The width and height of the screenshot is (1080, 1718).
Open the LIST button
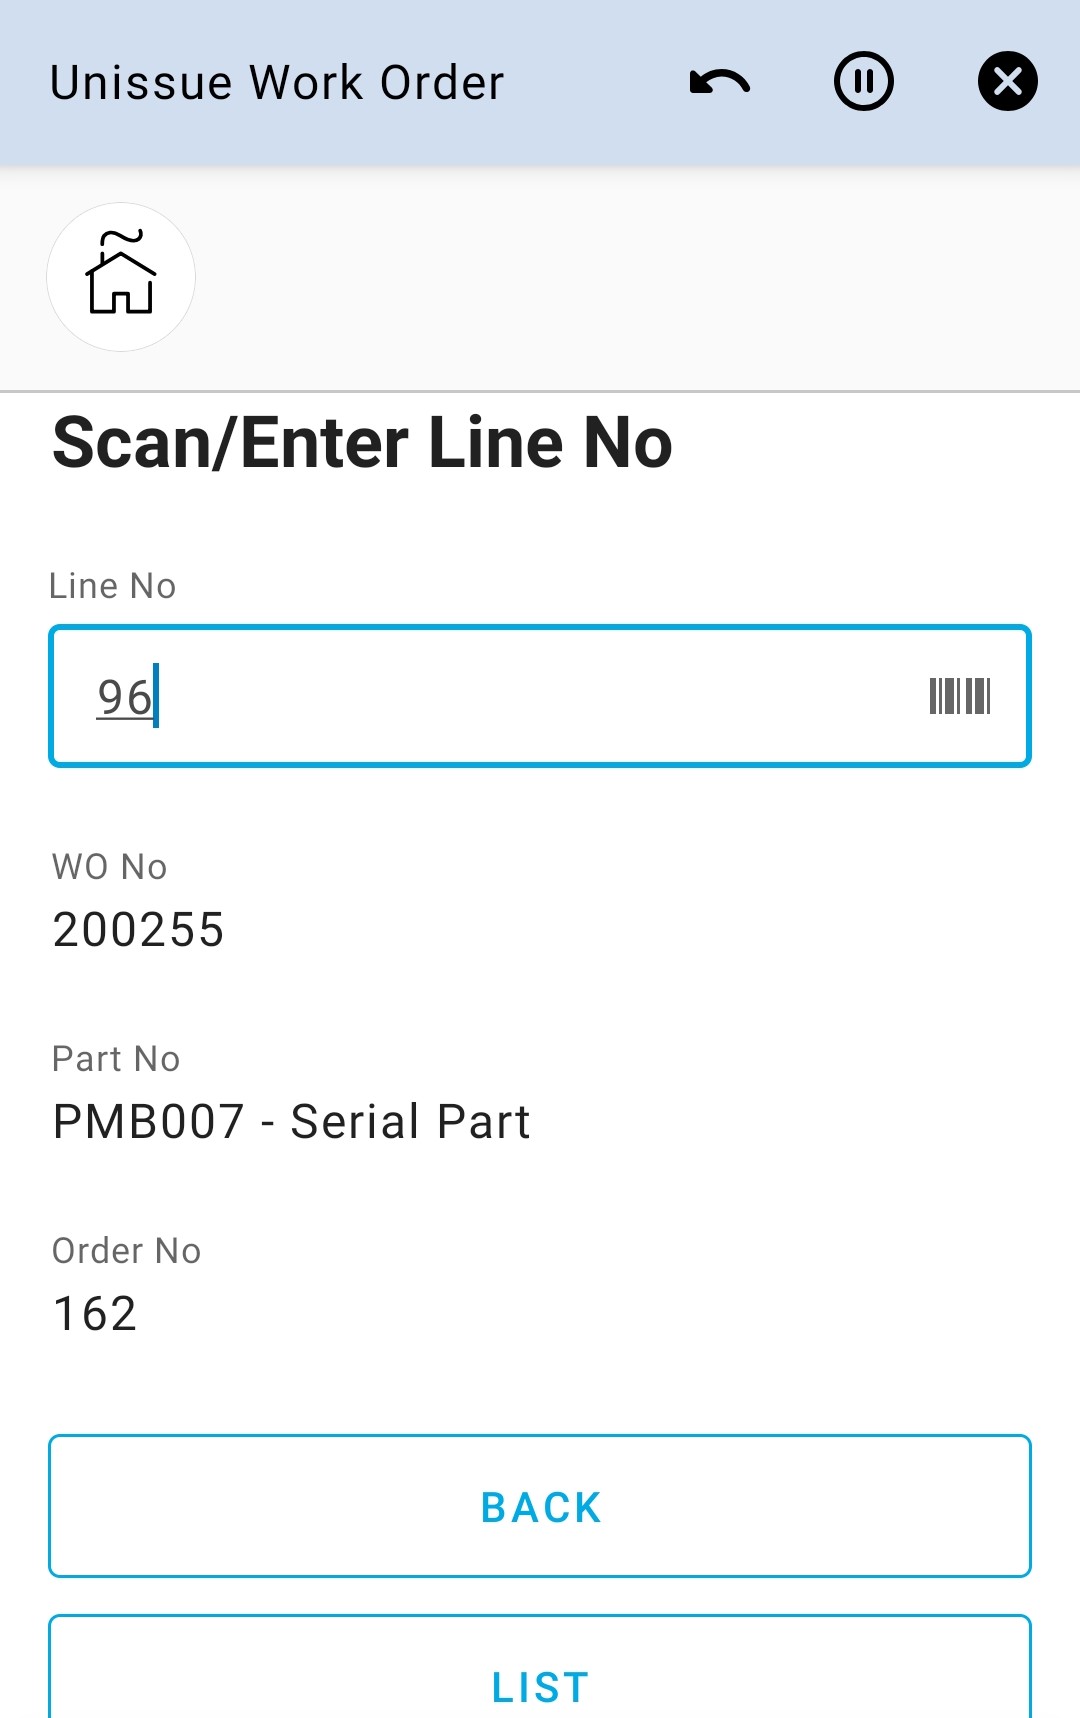point(540,1686)
